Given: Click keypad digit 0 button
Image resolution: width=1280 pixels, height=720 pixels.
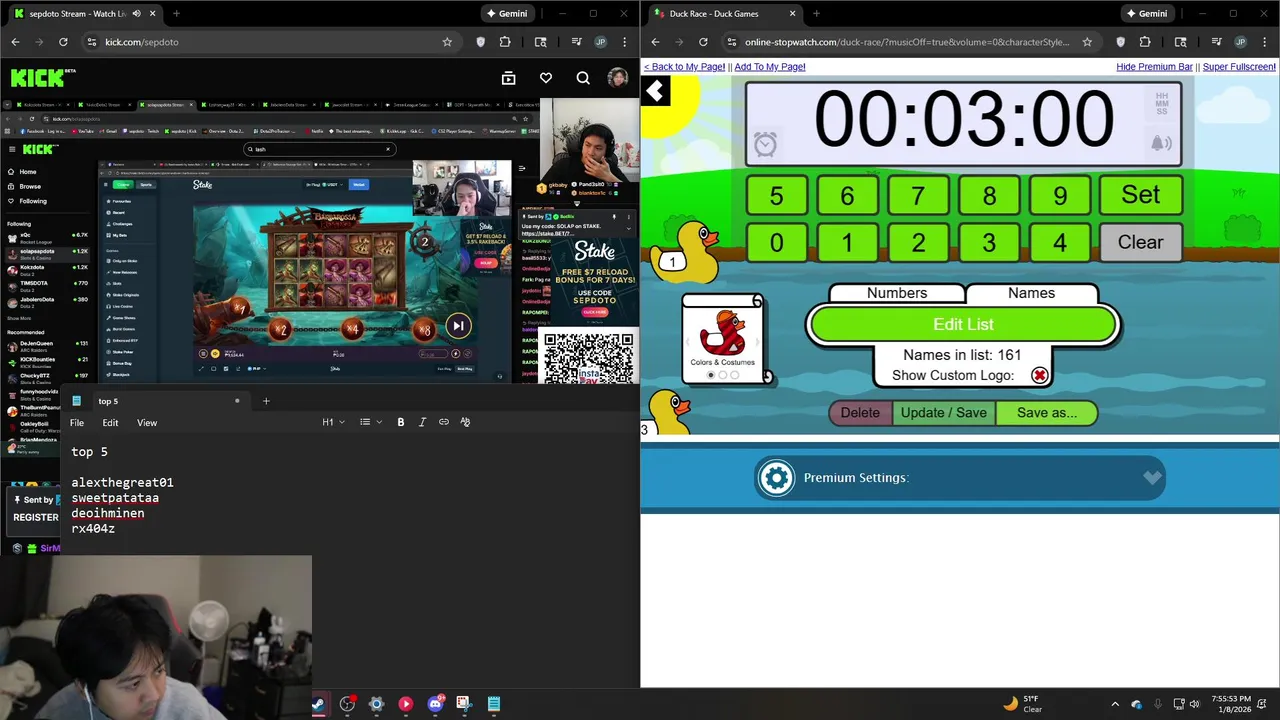Looking at the screenshot, I should (776, 242).
